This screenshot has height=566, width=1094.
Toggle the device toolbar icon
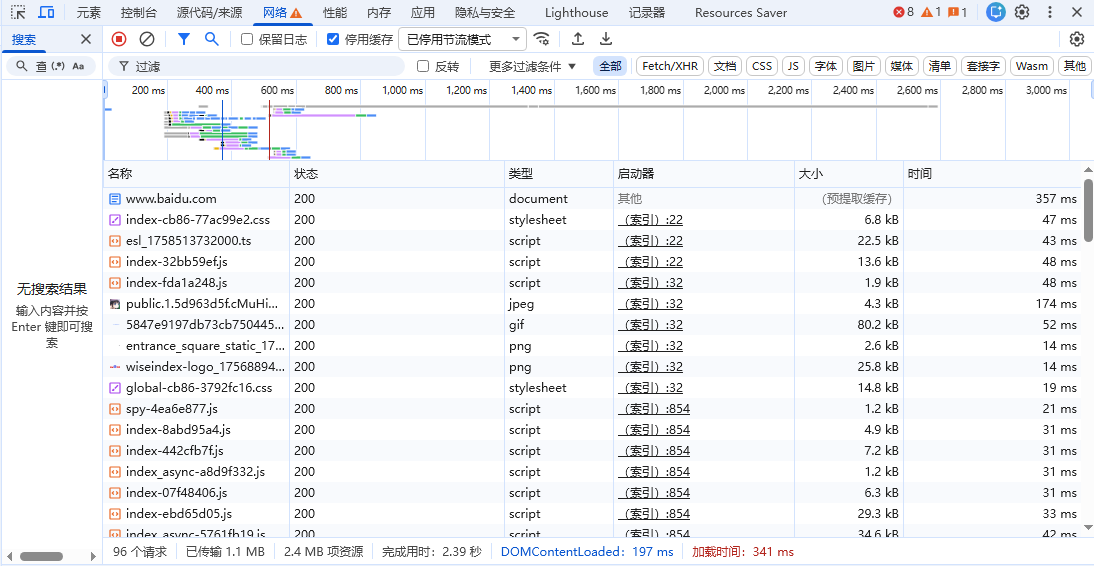click(47, 12)
